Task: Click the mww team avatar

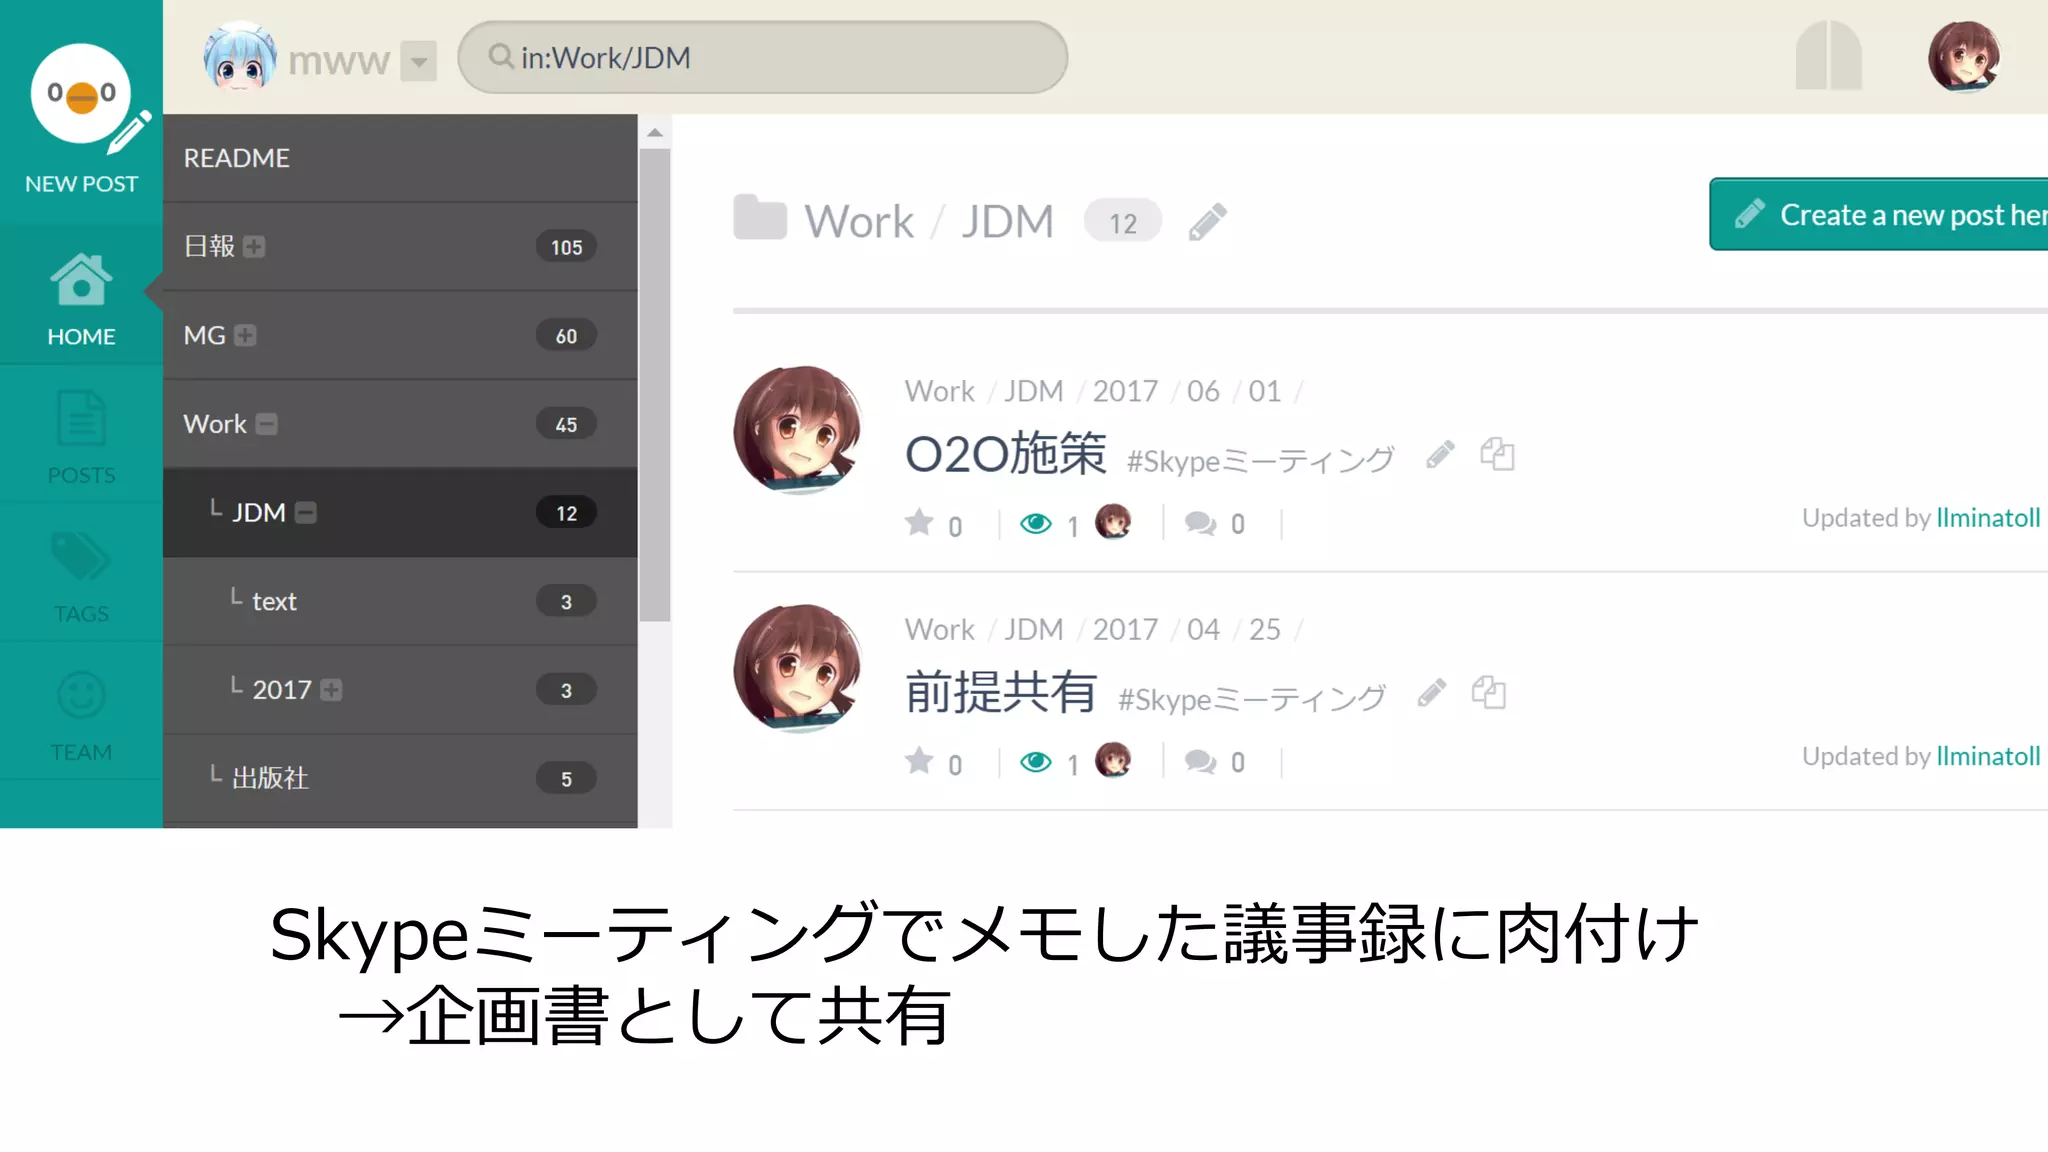Action: (x=240, y=57)
